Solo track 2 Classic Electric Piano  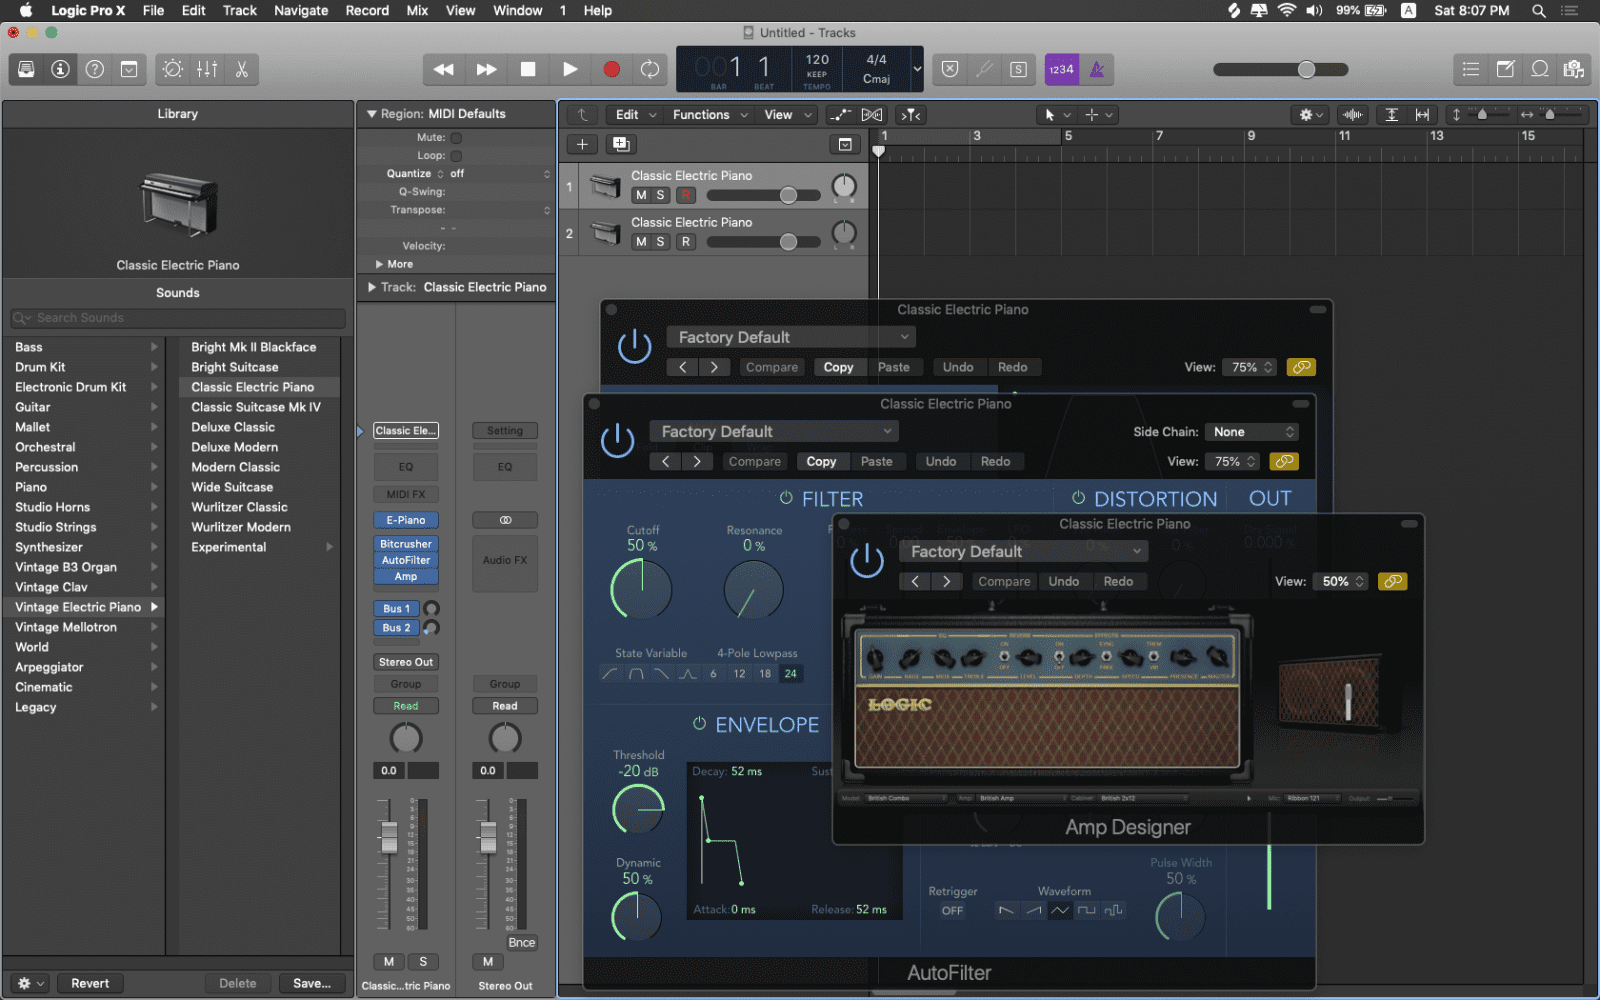[x=660, y=242]
